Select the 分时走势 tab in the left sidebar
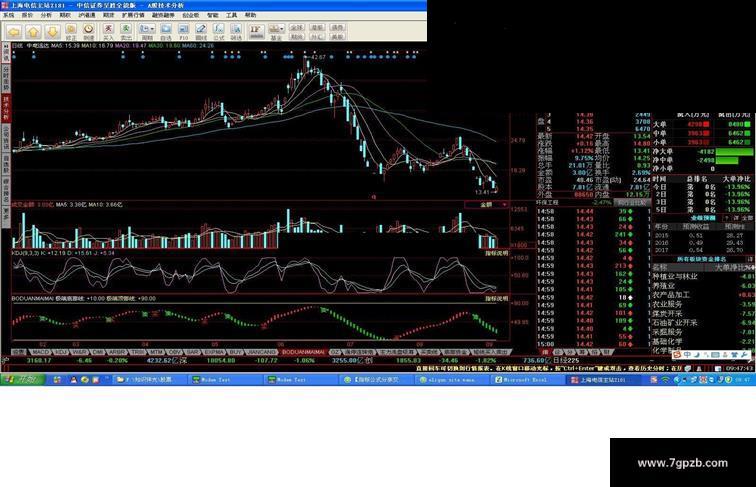This screenshot has width=756, height=487. click(6, 78)
